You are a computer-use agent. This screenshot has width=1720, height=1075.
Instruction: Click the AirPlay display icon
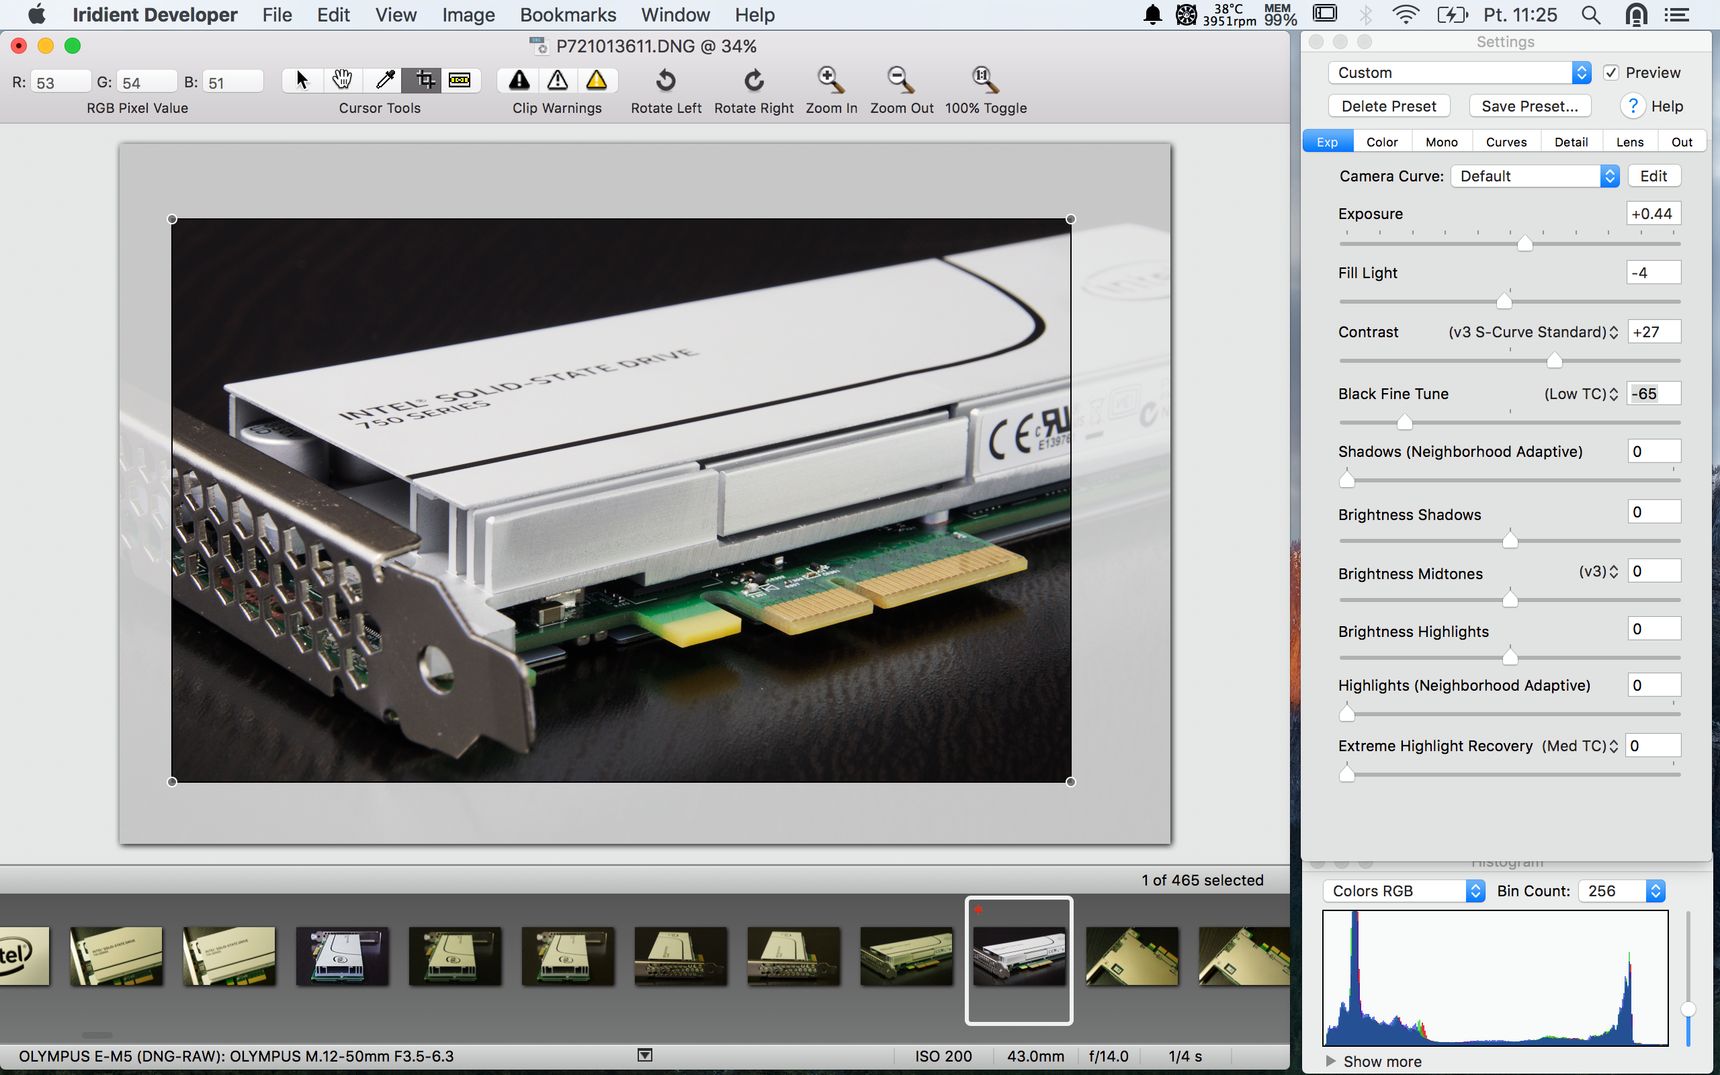pos(1325,14)
